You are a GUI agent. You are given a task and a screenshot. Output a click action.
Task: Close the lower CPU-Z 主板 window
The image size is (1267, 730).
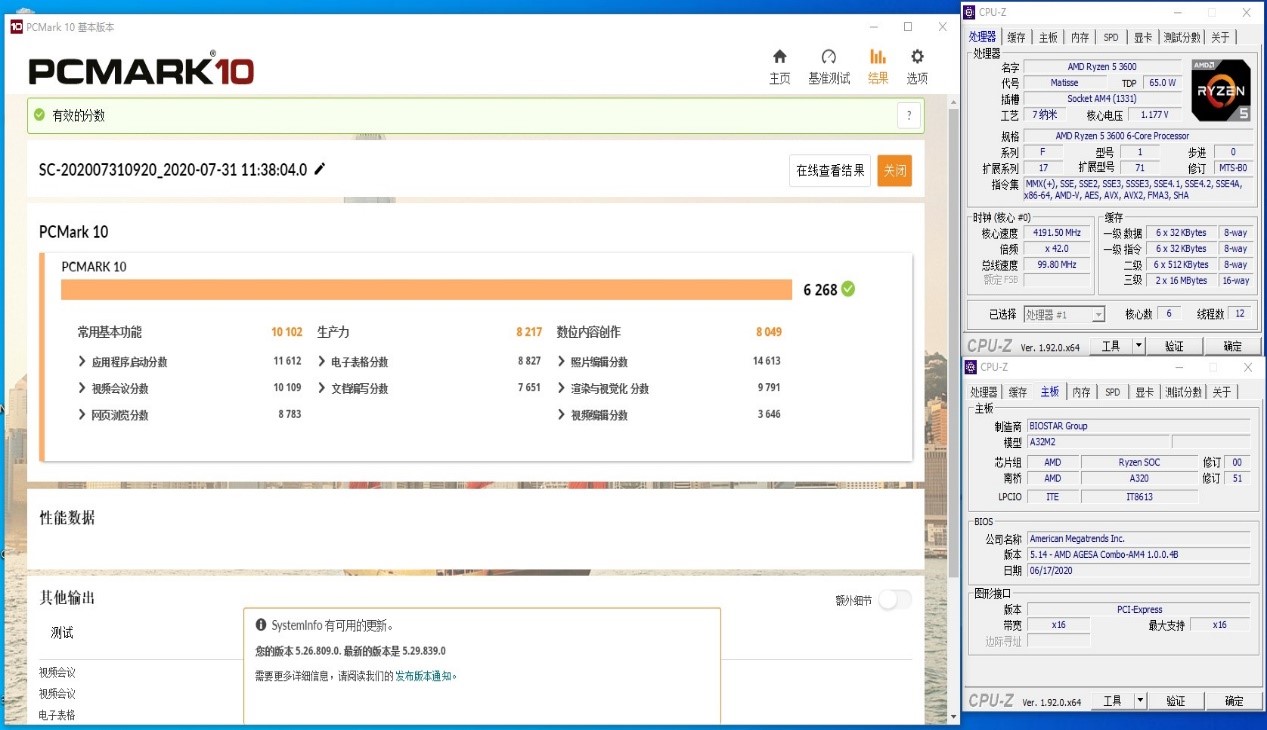tap(1247, 367)
